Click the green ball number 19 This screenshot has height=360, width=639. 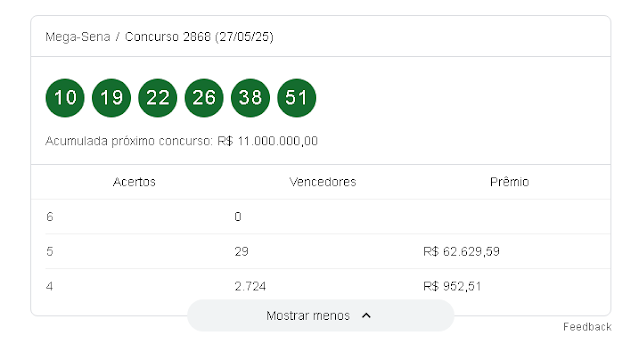111,98
